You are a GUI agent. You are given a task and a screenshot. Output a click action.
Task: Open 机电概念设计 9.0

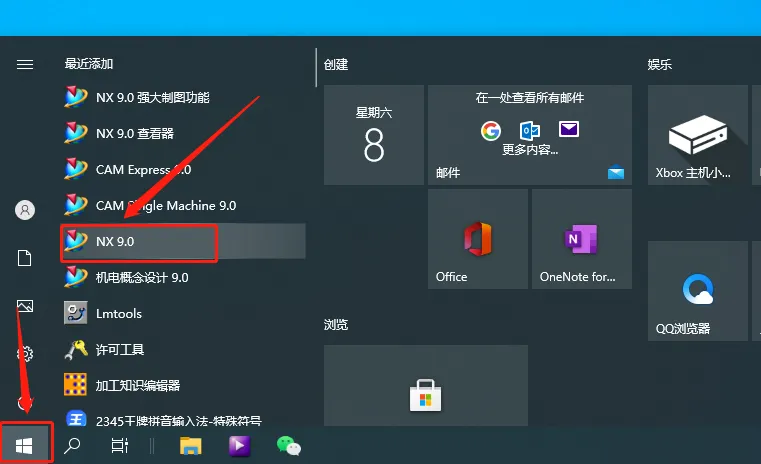(182, 277)
